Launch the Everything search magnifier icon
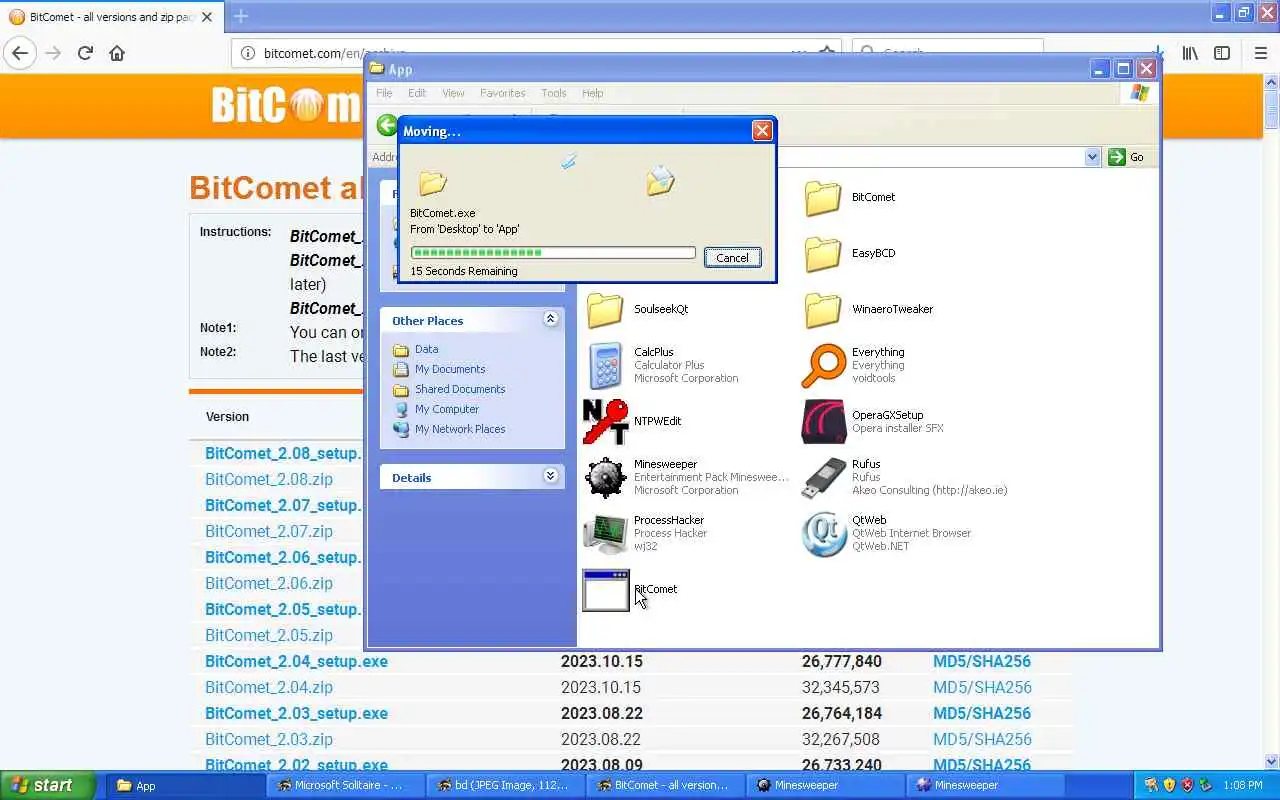The height and width of the screenshot is (800, 1280). [x=824, y=365]
